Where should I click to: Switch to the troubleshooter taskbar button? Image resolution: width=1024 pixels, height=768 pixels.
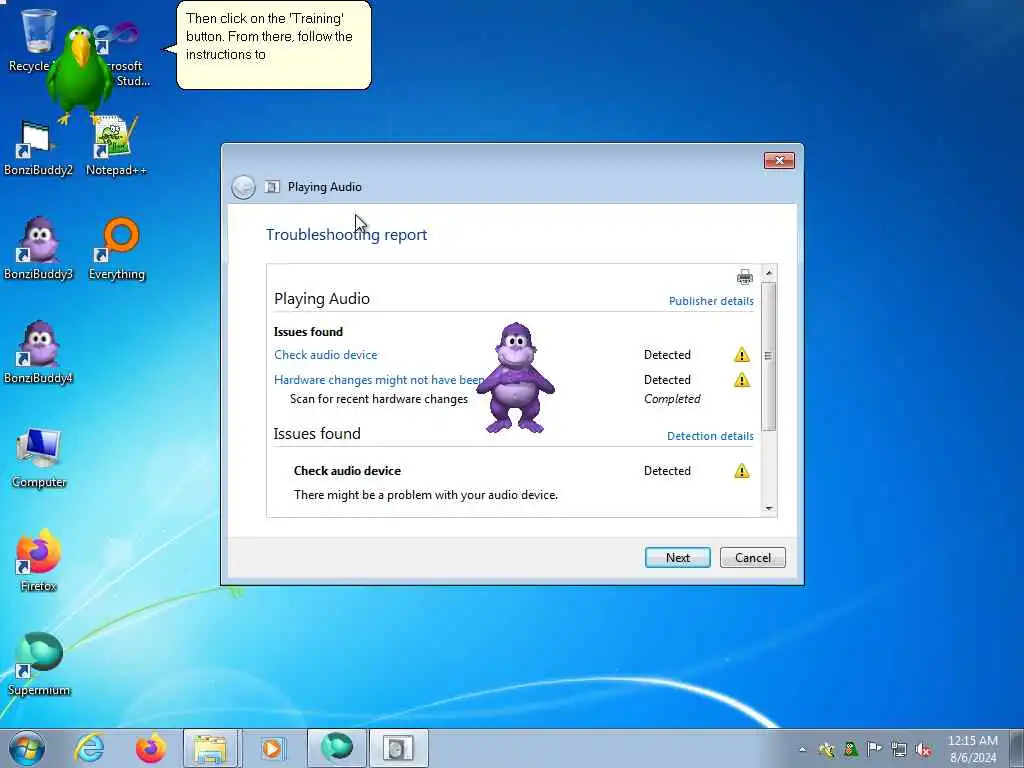[x=398, y=748]
